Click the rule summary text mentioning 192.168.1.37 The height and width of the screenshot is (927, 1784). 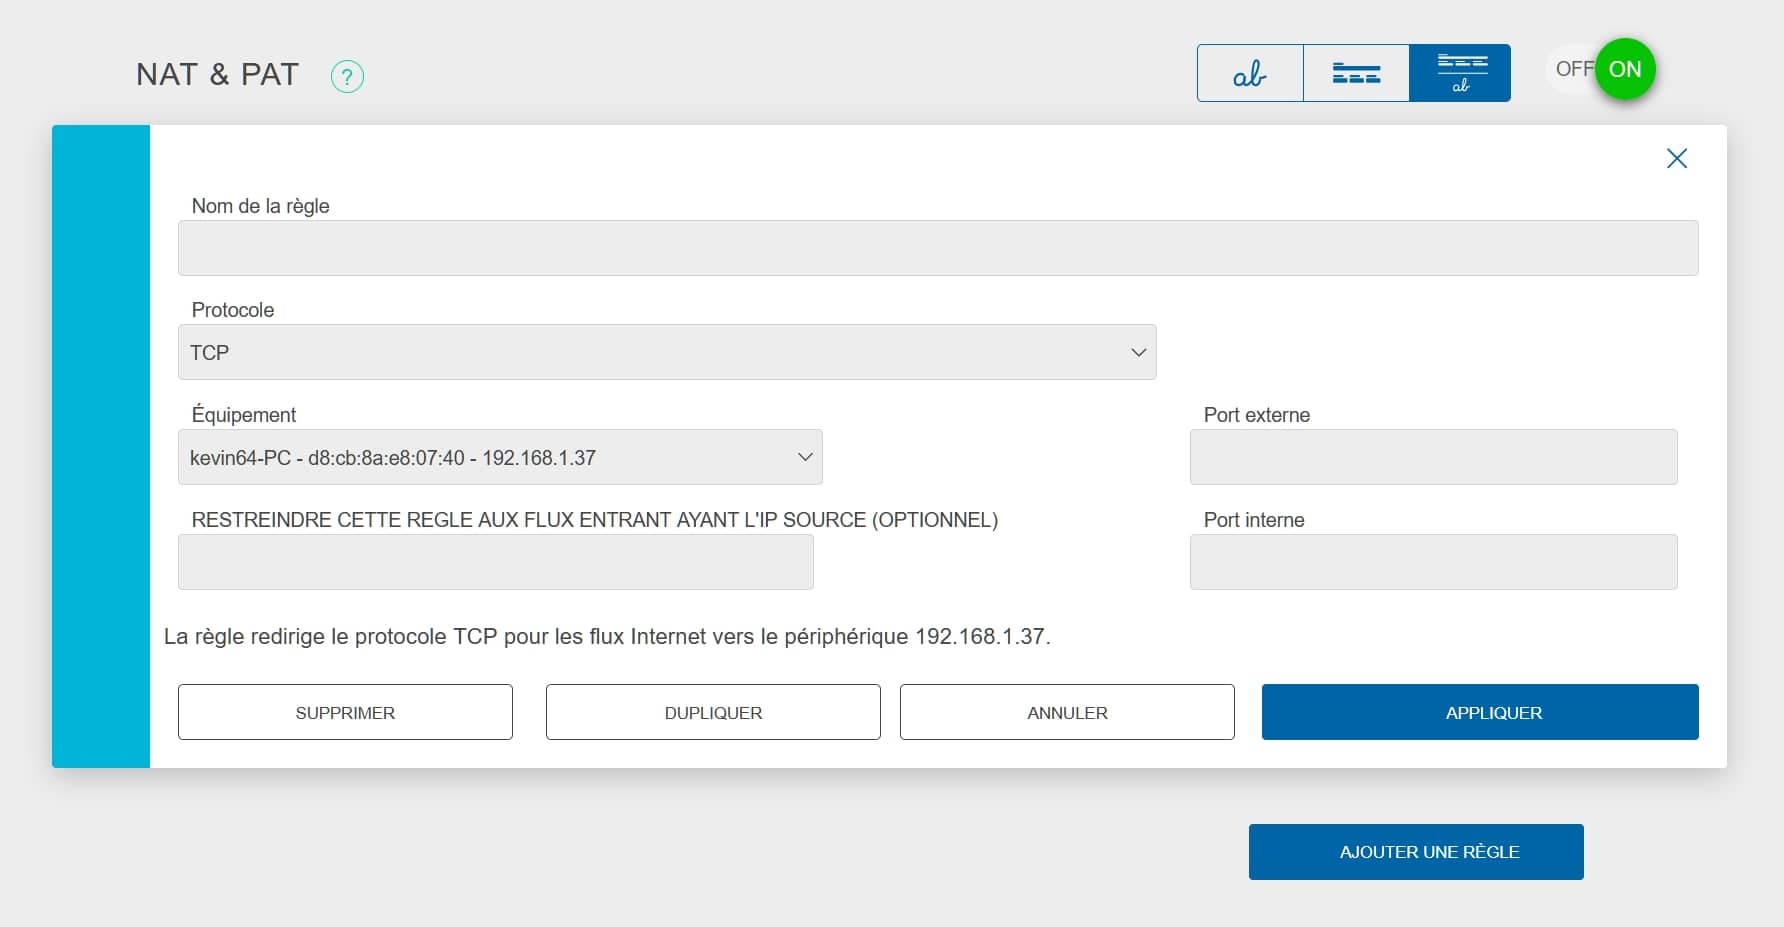tap(607, 637)
